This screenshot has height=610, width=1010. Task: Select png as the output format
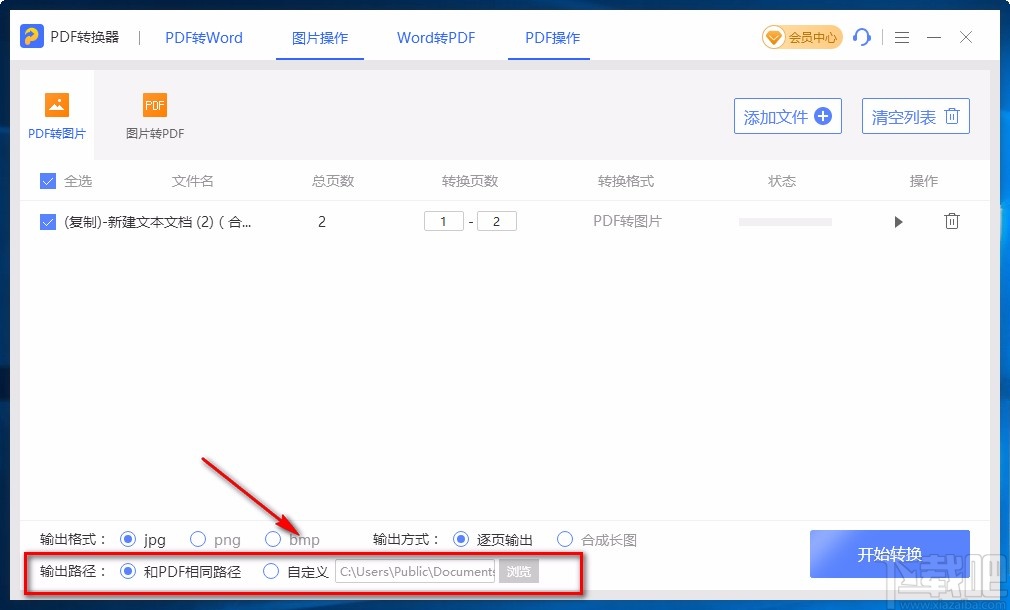[197, 539]
